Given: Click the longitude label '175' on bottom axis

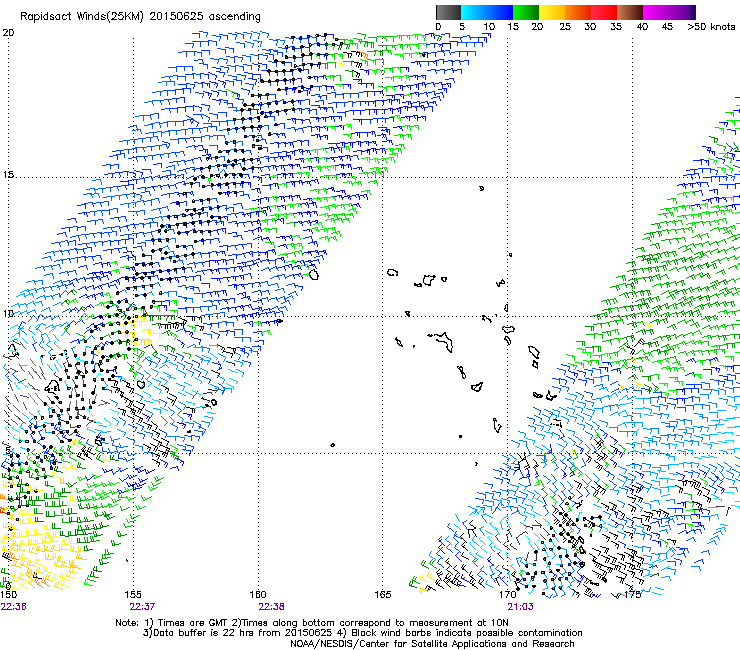Looking at the screenshot, I should coord(632,594).
